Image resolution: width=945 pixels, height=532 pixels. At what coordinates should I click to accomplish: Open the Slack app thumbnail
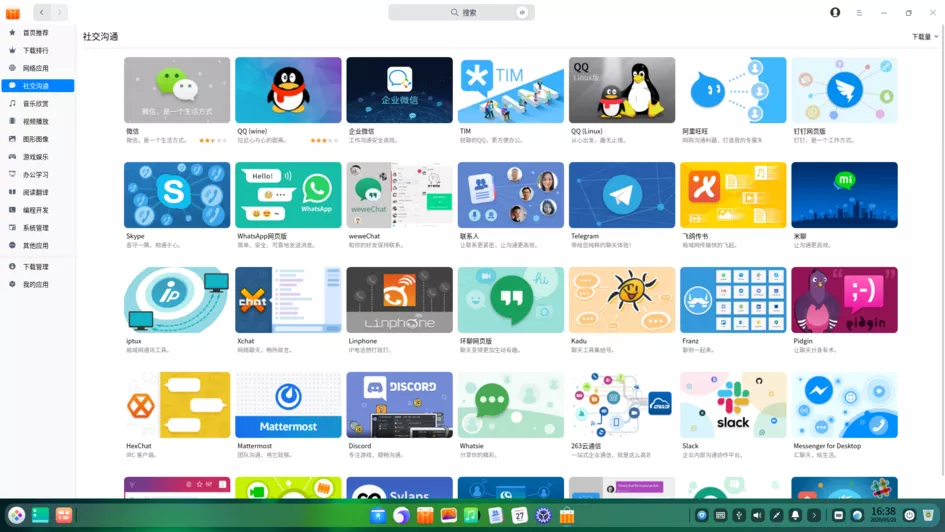[733, 405]
